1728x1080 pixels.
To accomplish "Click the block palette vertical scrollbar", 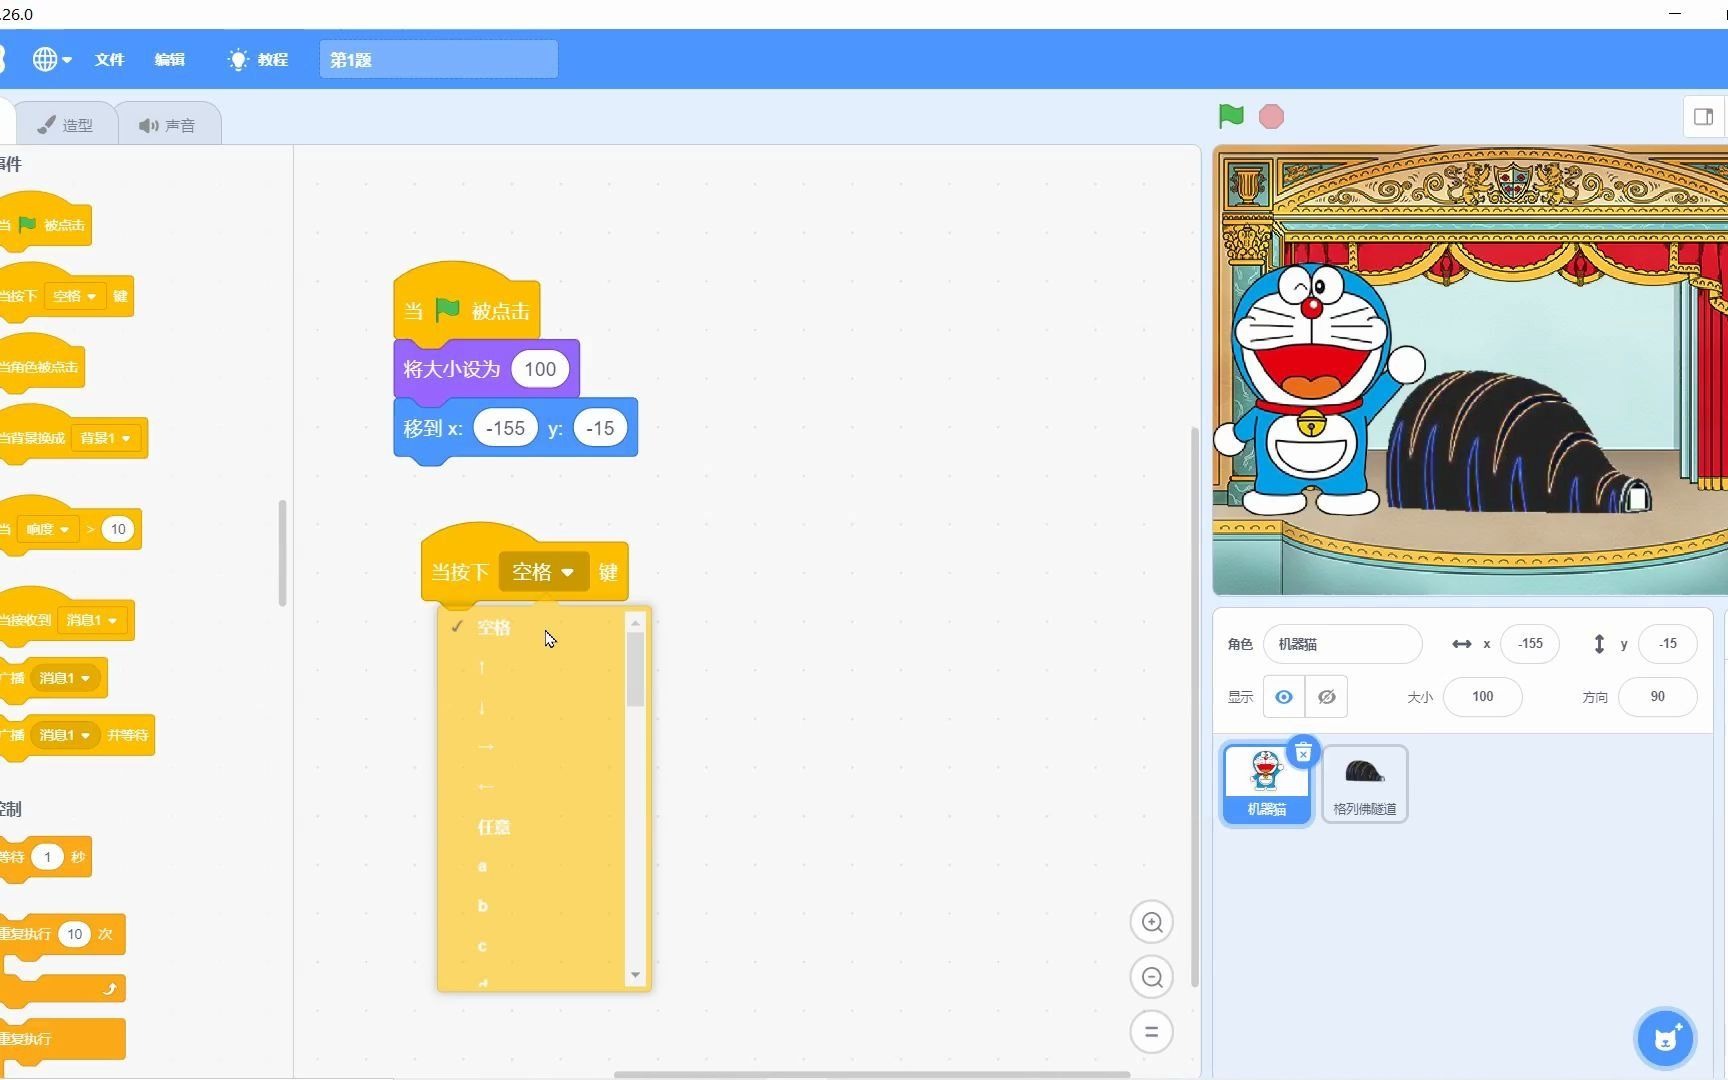I will click(282, 552).
